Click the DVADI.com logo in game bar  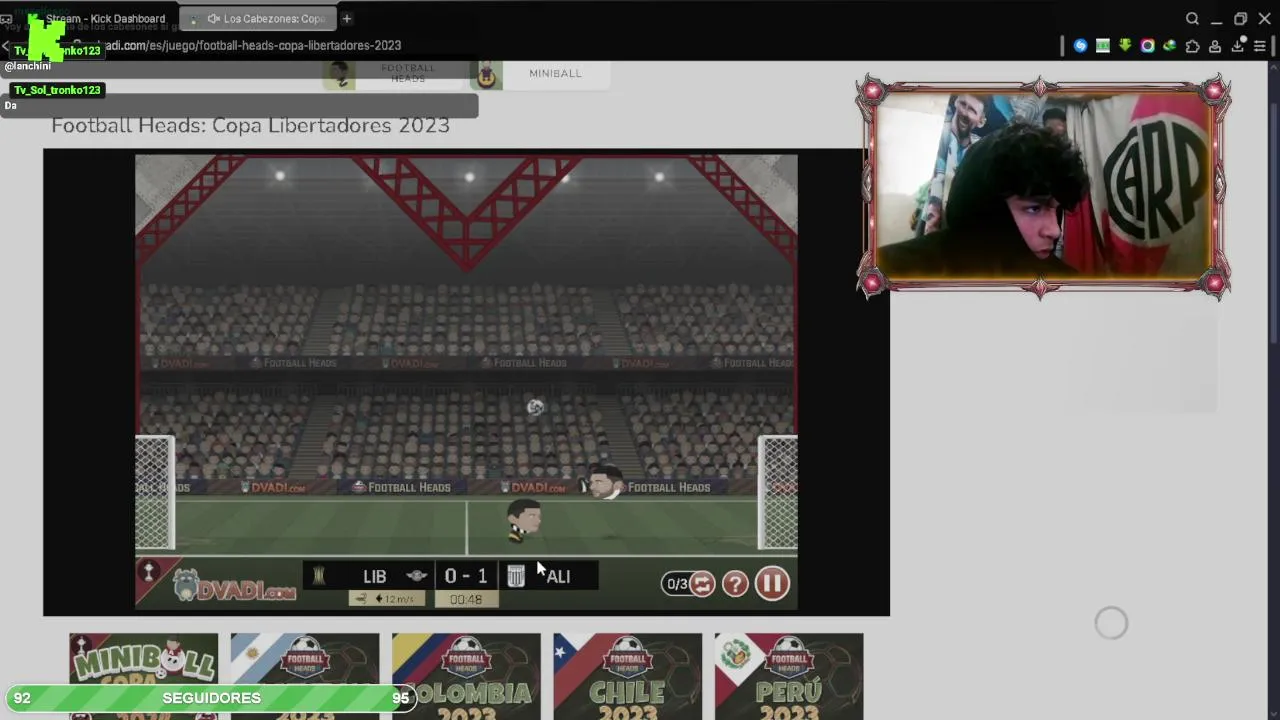(234, 584)
